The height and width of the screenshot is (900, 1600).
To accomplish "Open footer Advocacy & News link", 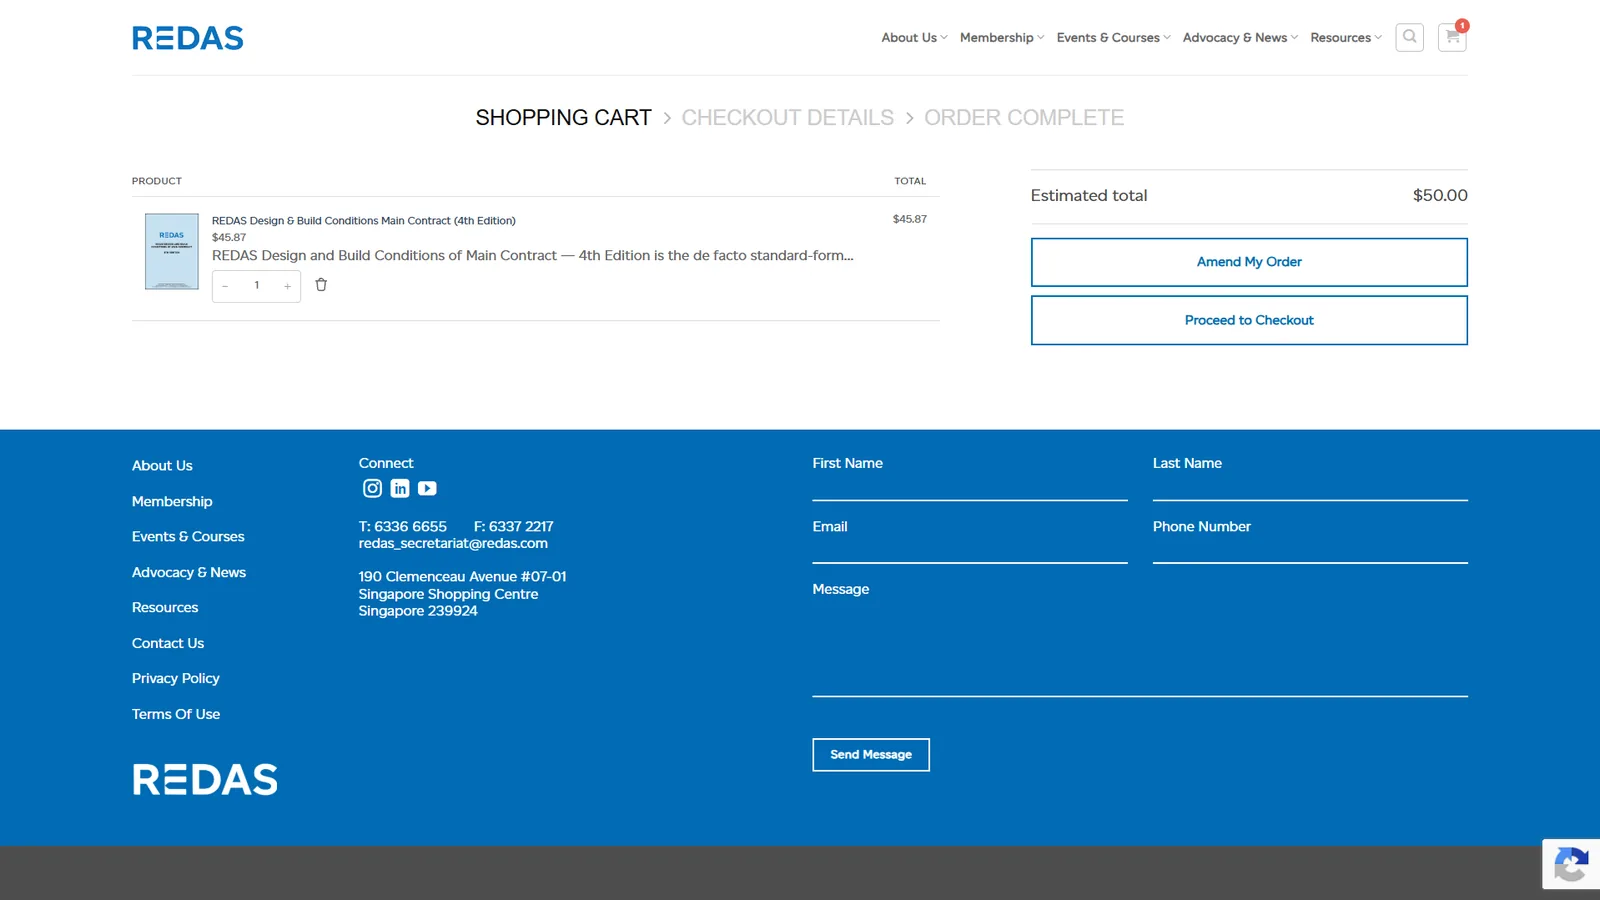I will point(189,573).
